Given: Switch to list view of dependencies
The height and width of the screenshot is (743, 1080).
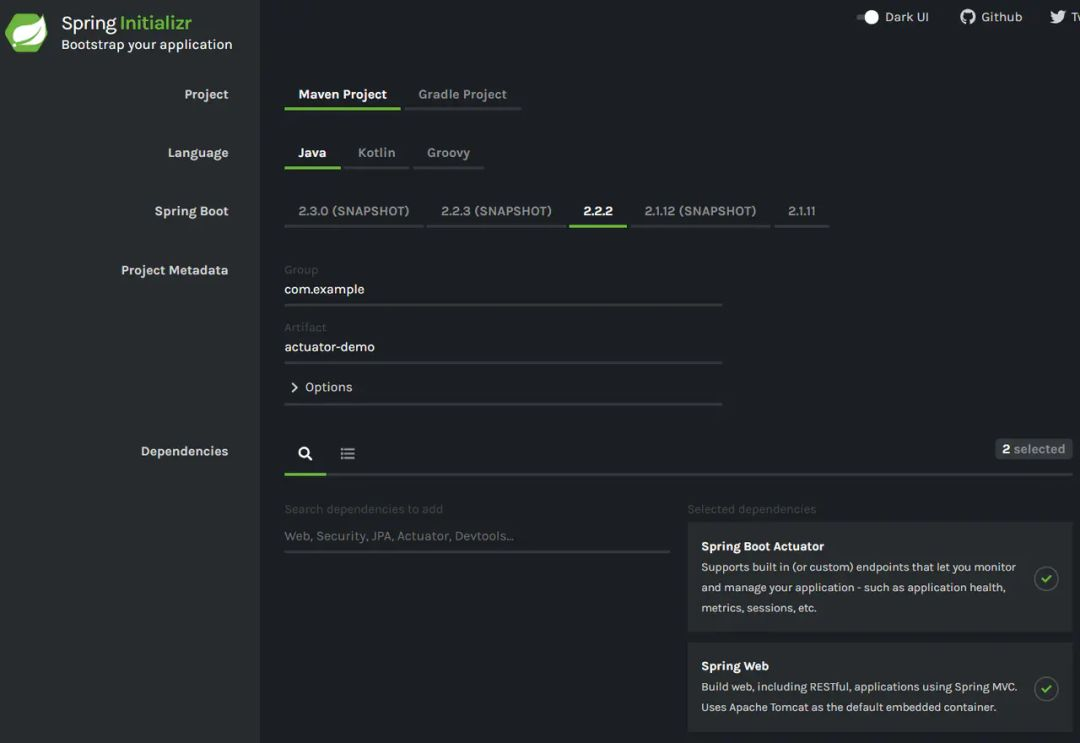Looking at the screenshot, I should pyautogui.click(x=347, y=453).
